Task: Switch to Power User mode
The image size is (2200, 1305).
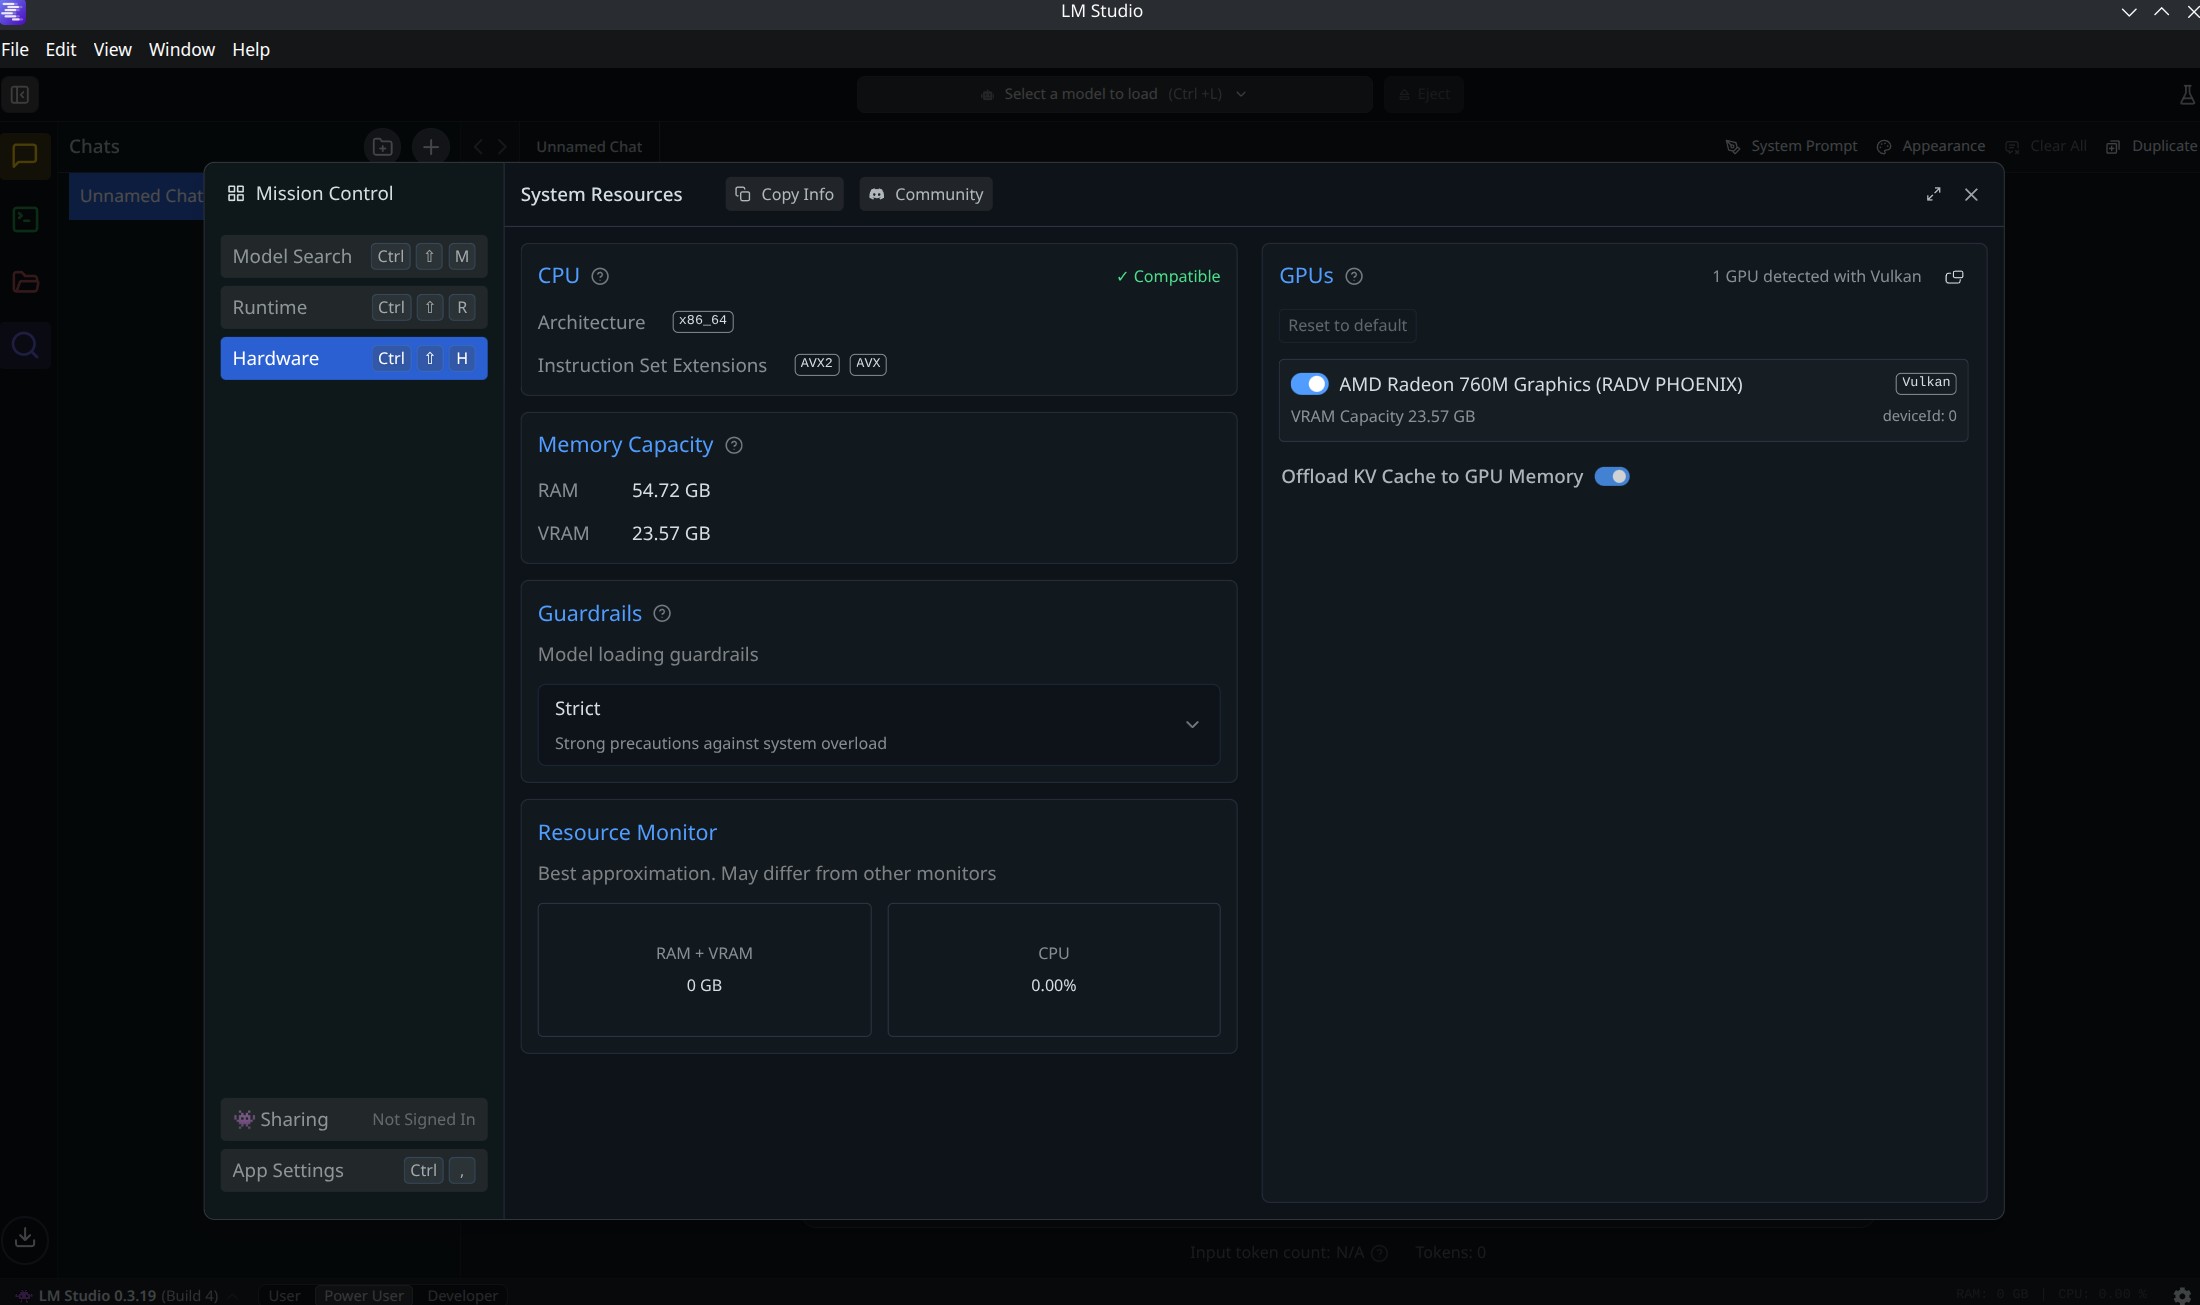Action: [364, 1295]
